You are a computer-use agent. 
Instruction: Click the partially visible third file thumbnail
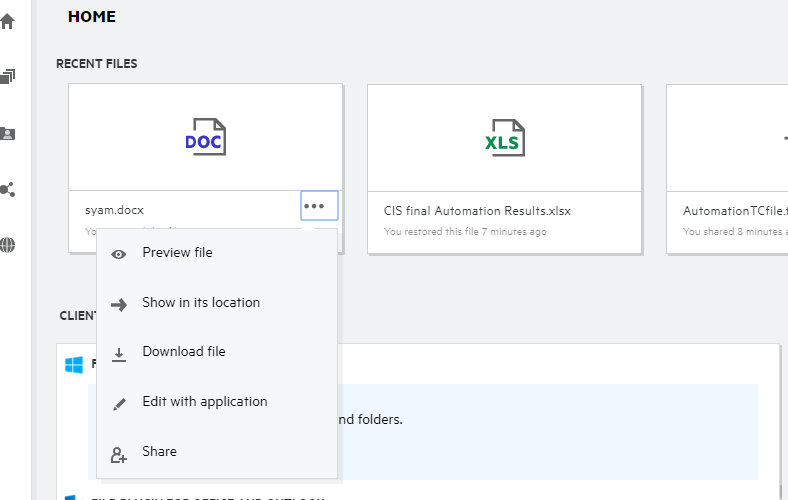[x=727, y=138]
